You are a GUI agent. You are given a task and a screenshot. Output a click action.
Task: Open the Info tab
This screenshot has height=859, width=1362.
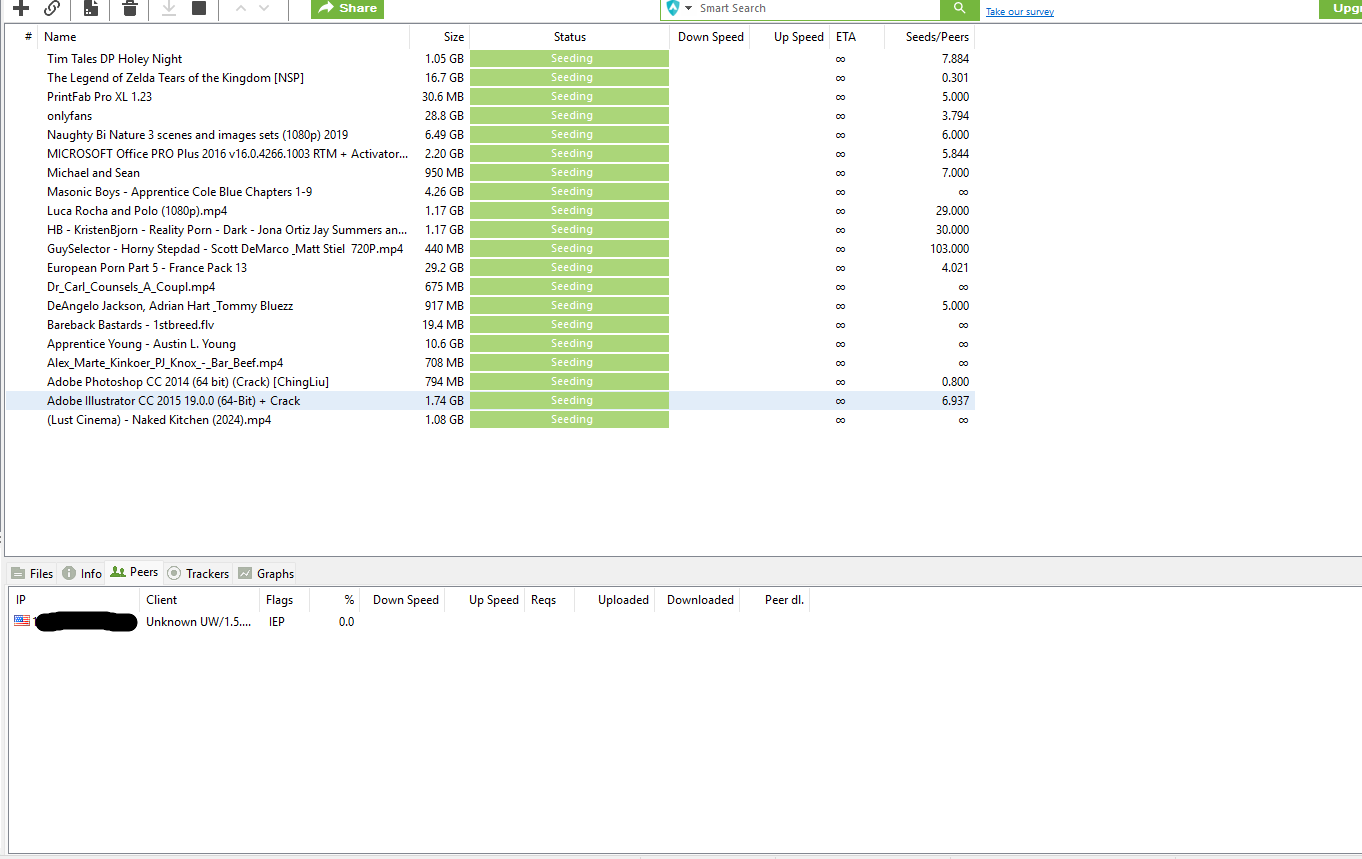(x=82, y=573)
